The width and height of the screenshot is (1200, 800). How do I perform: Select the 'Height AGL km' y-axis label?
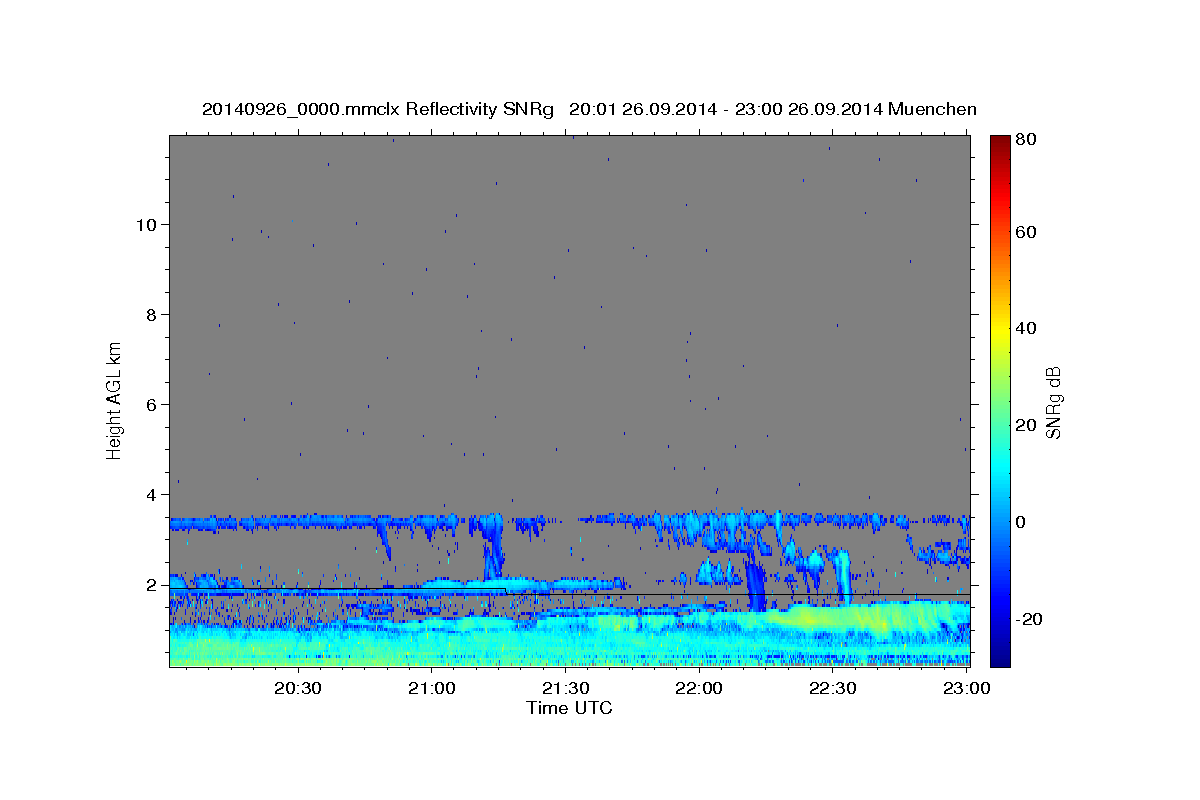(115, 399)
